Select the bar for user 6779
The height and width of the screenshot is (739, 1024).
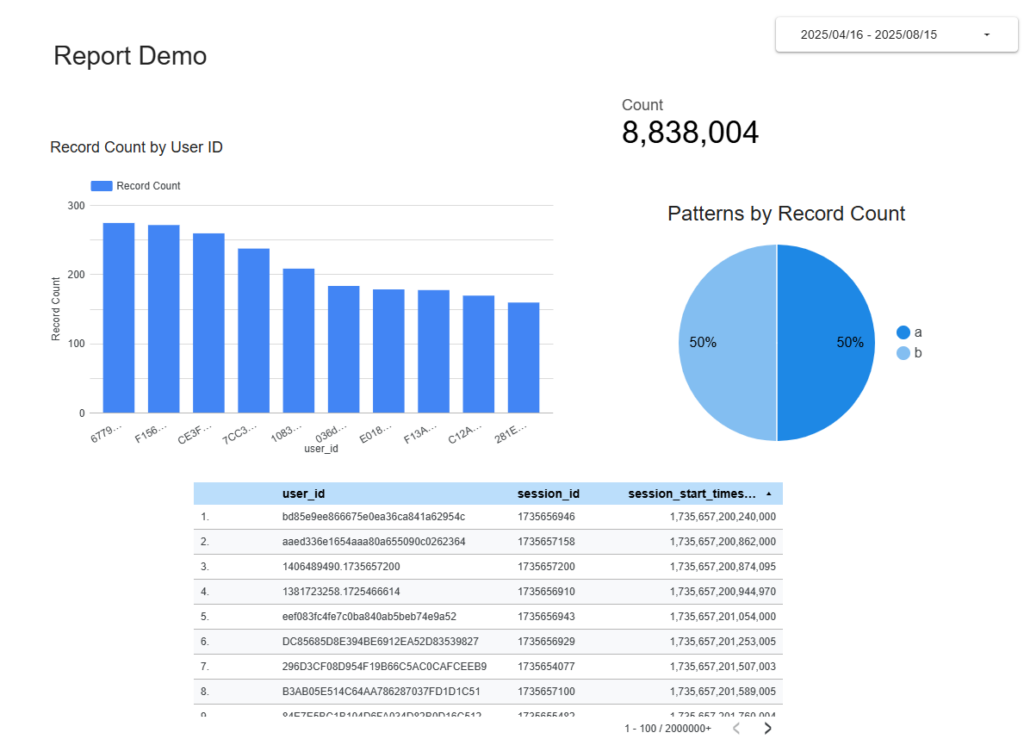[x=119, y=318]
